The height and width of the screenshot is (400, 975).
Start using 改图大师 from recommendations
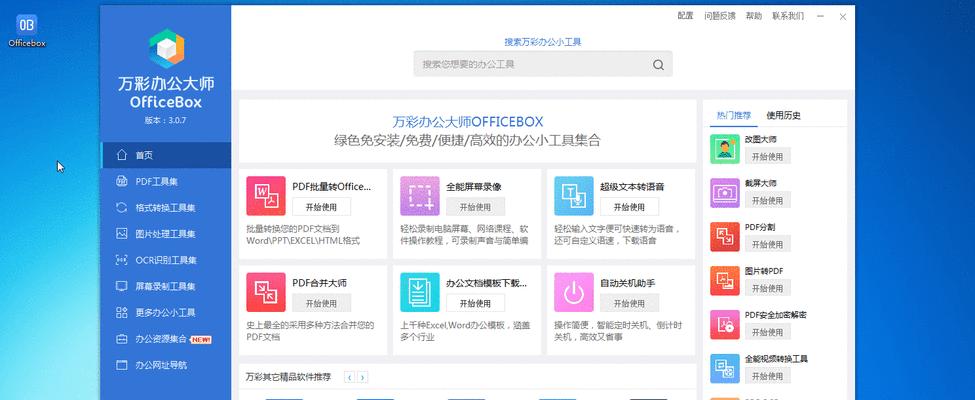(x=768, y=156)
